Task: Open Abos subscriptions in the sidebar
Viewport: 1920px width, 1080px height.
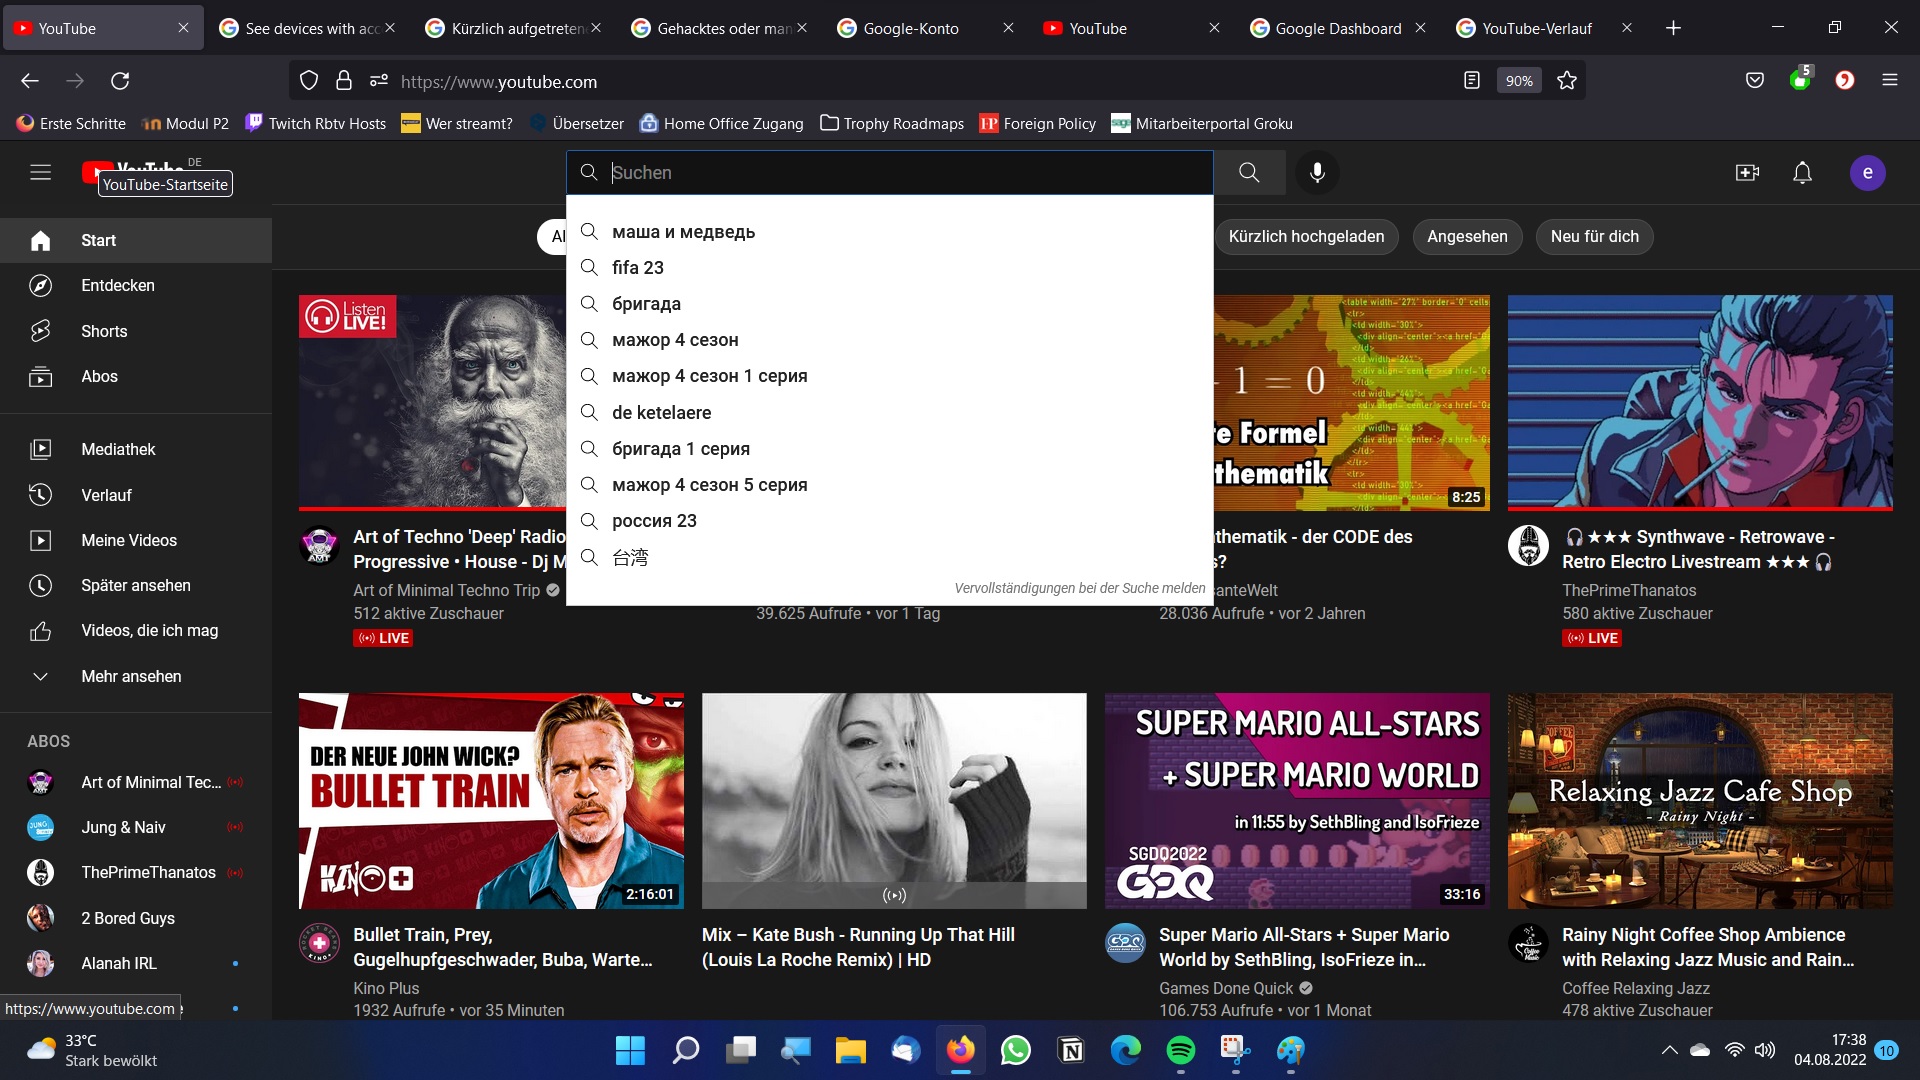Action: tap(136, 377)
